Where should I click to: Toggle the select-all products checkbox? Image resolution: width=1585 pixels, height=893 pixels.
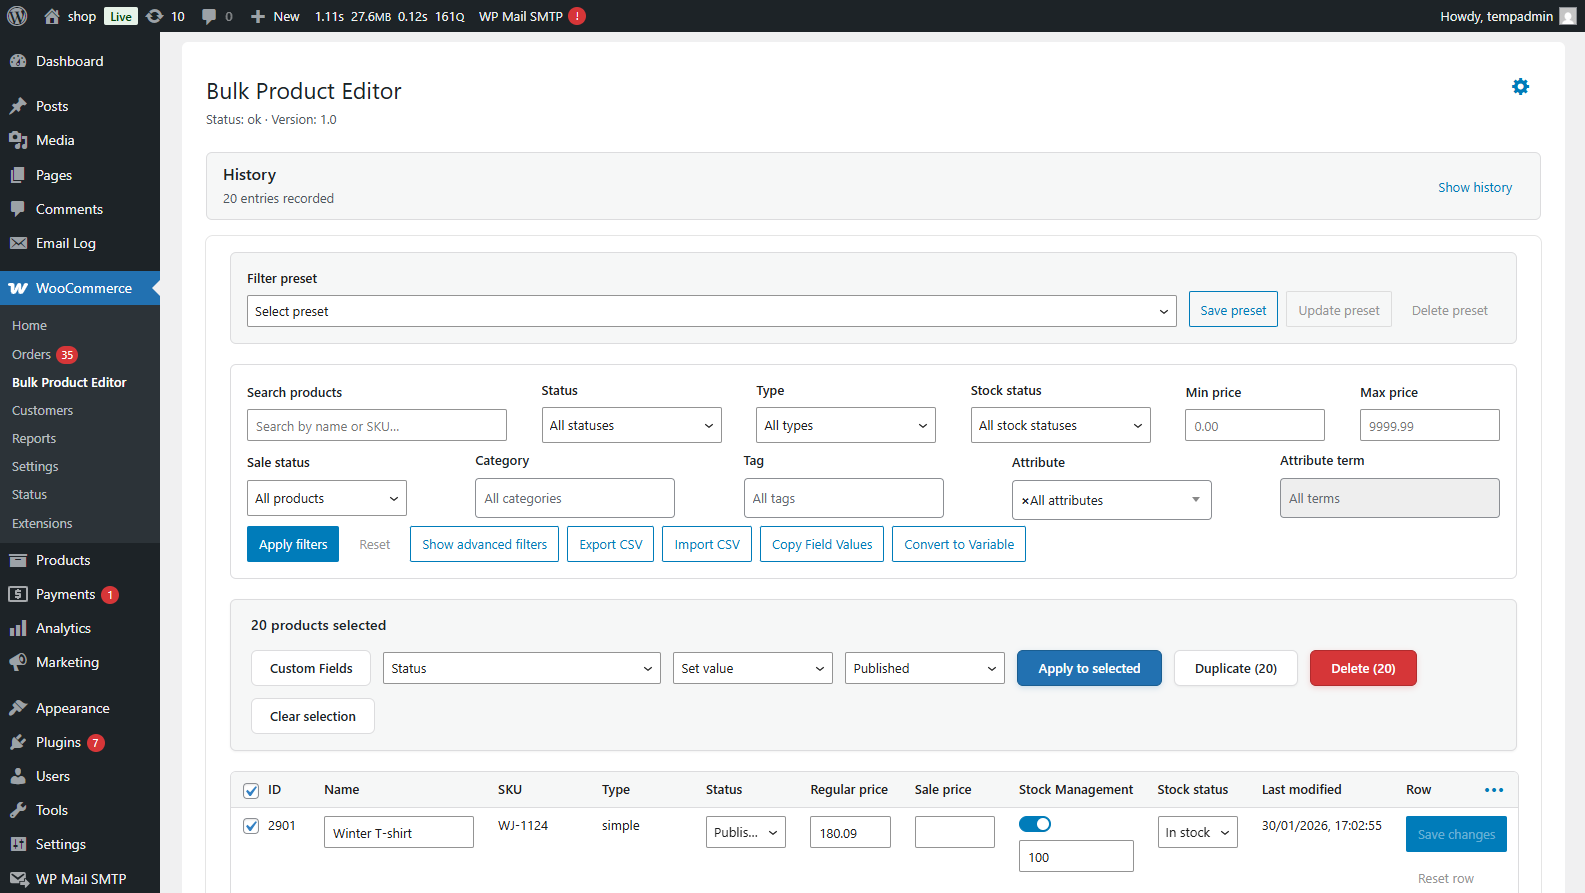(251, 791)
